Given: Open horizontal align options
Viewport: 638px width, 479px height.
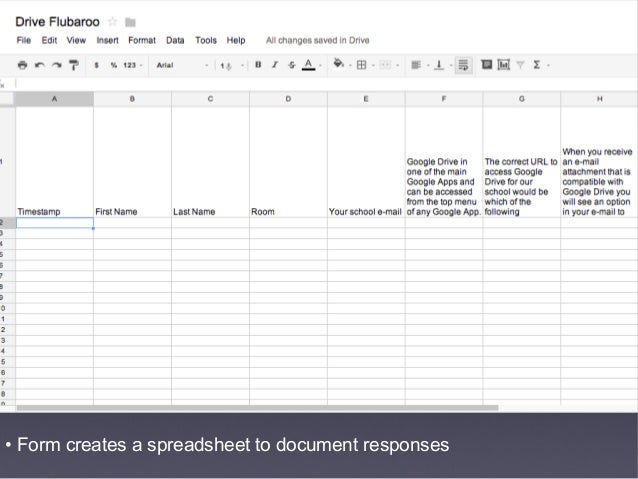Looking at the screenshot, I should coord(416,65).
